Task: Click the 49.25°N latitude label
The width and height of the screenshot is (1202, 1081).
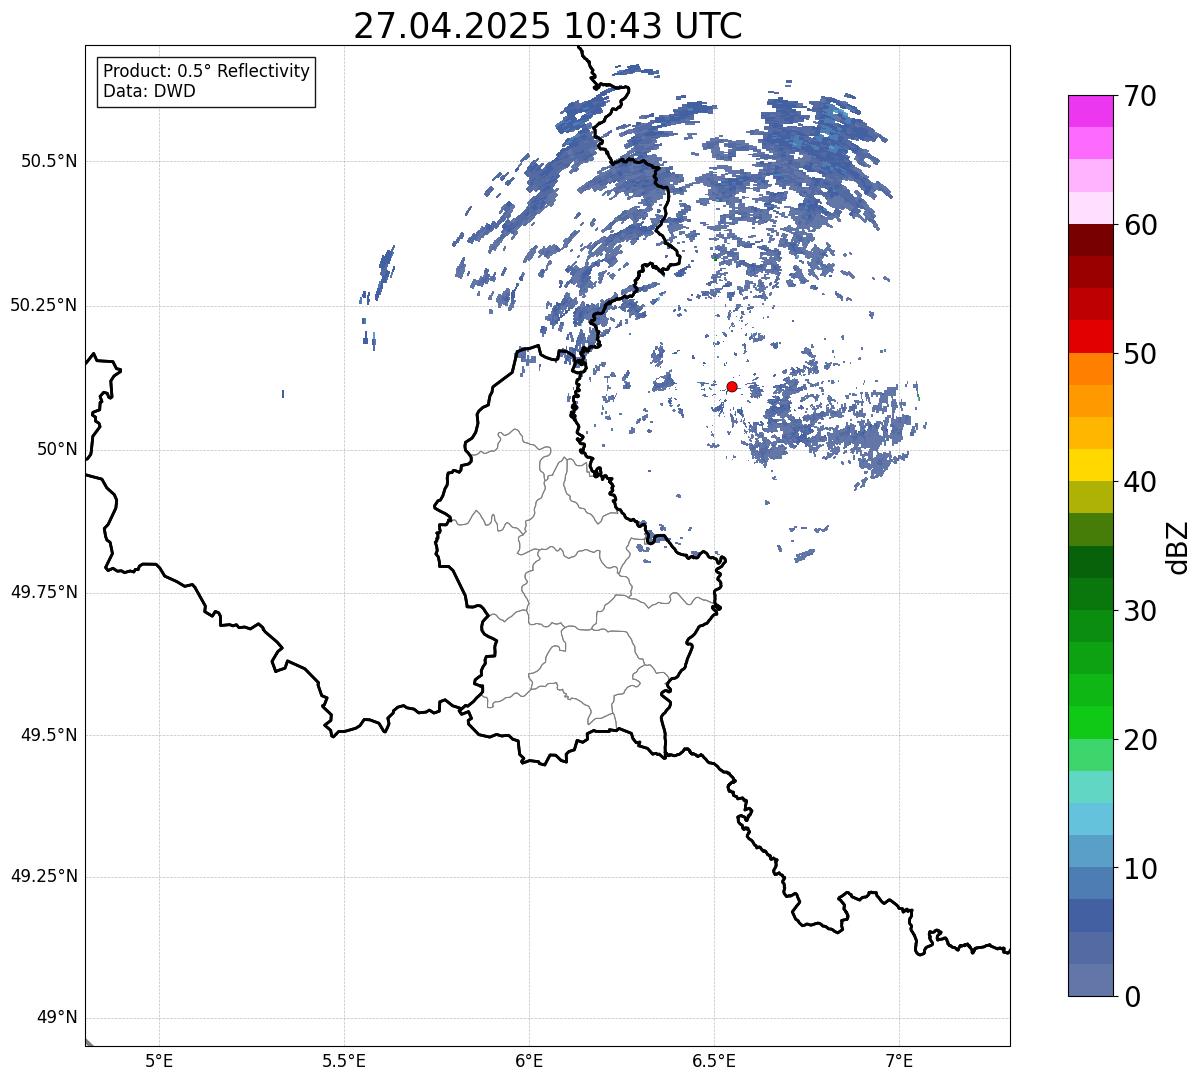Action: coord(44,877)
